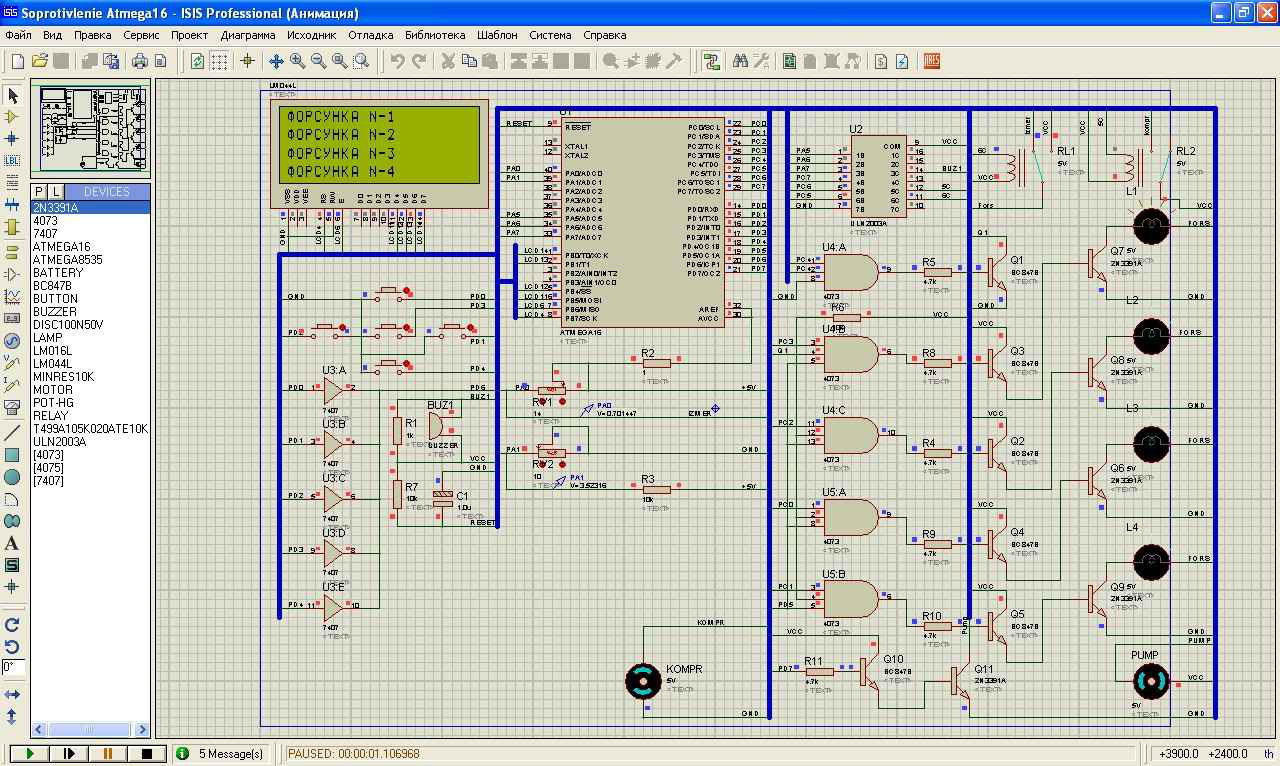The image size is (1280, 766).
Task: Select the Generator Mode sine icon
Action: click(x=12, y=340)
